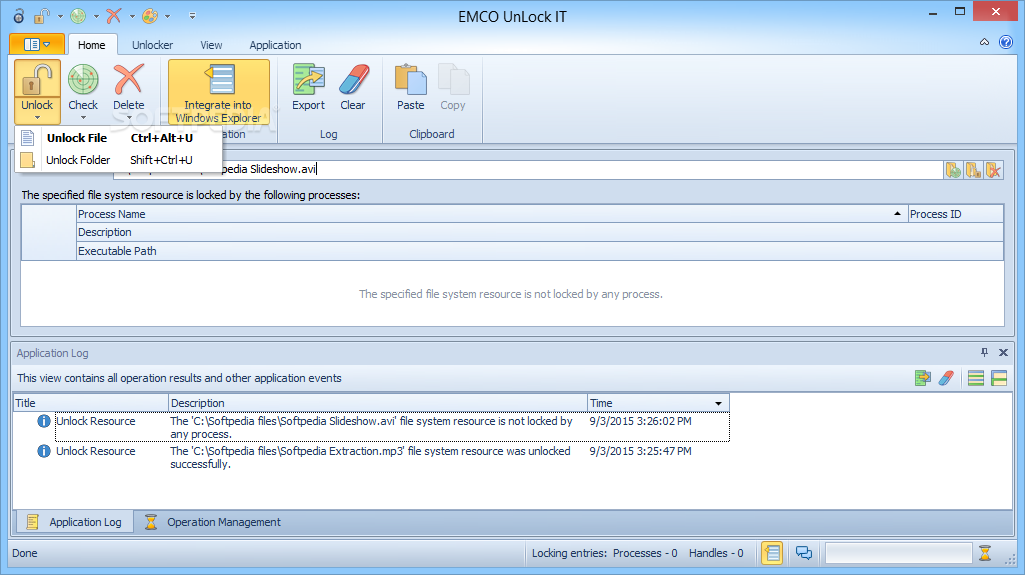Switch to the Operation Management bottom tab
The height and width of the screenshot is (575, 1025).
(212, 522)
